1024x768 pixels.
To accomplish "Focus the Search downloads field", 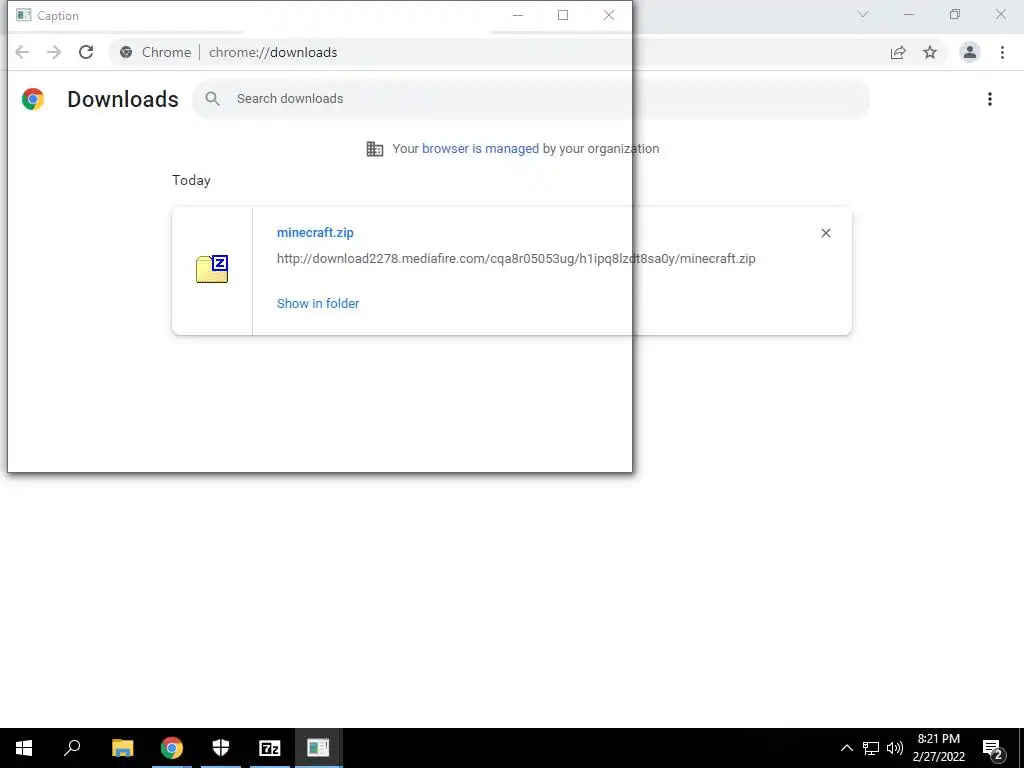I will [x=530, y=99].
